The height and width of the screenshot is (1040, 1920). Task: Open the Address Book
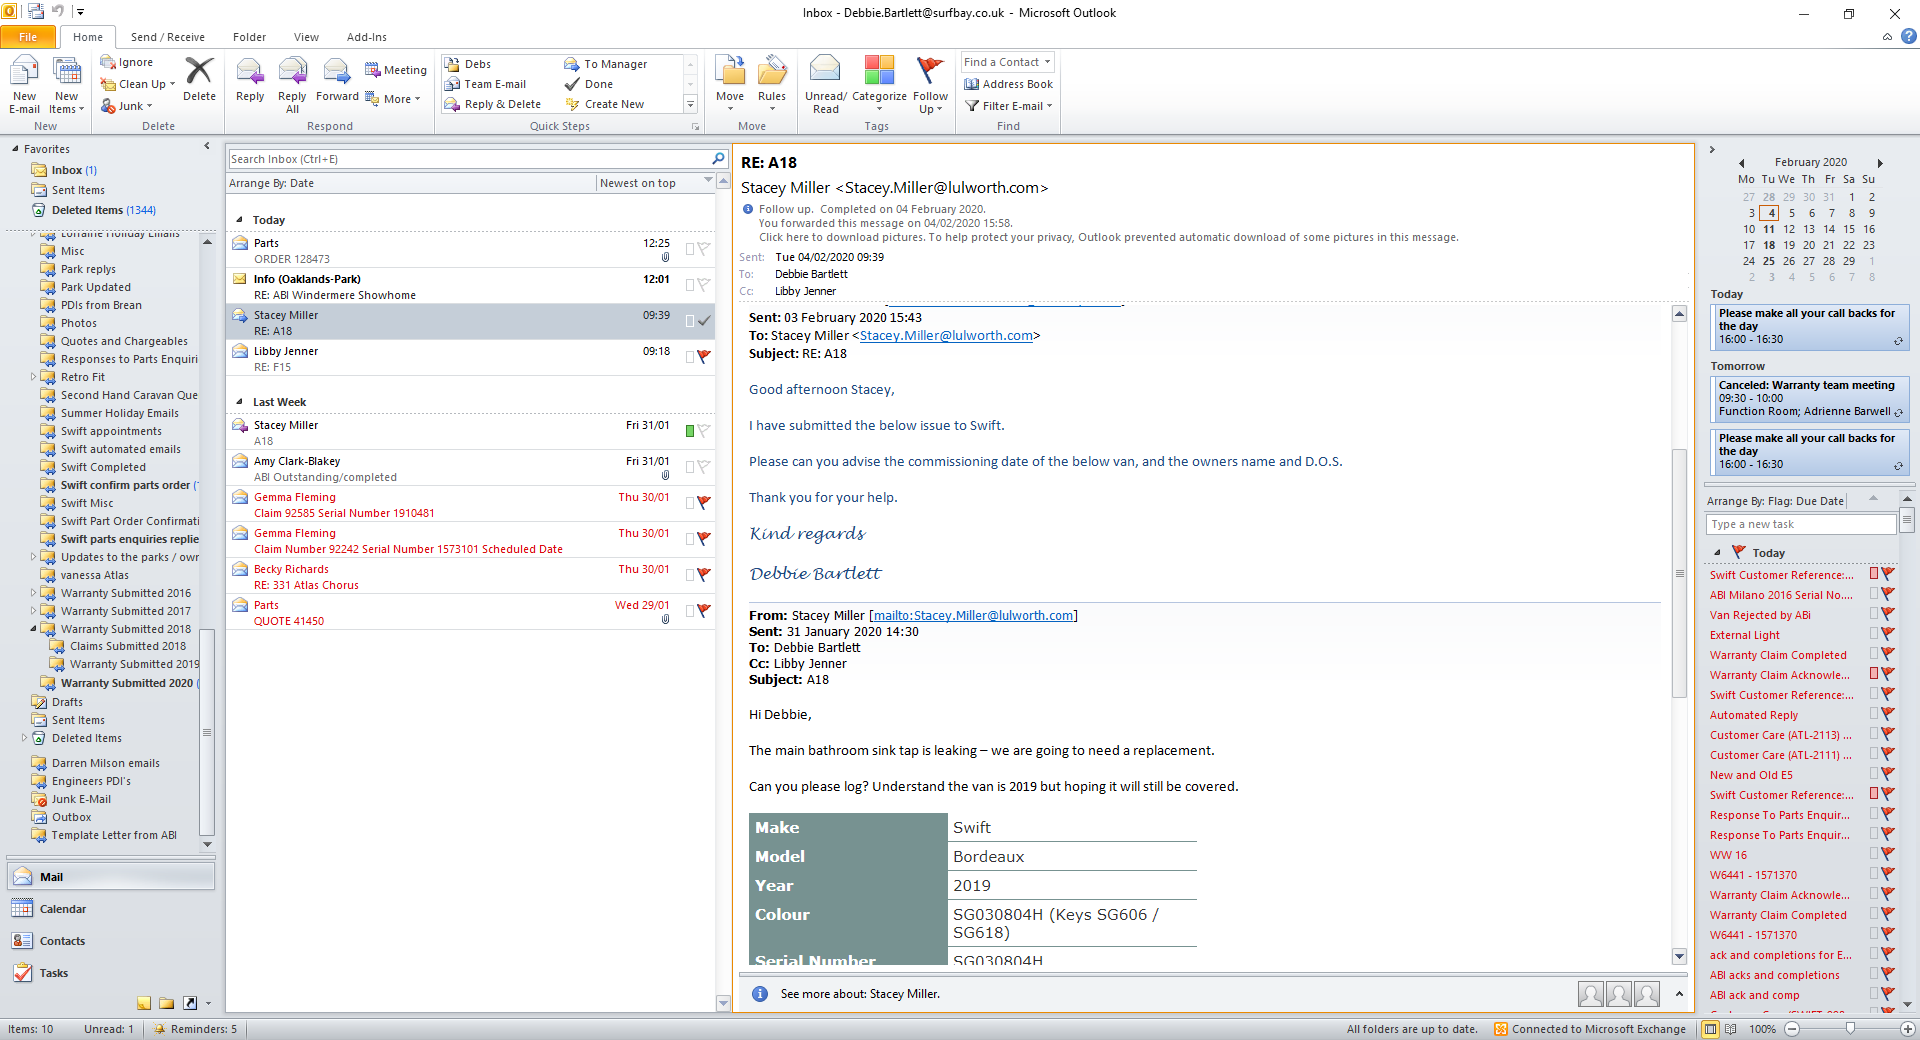click(x=1009, y=84)
